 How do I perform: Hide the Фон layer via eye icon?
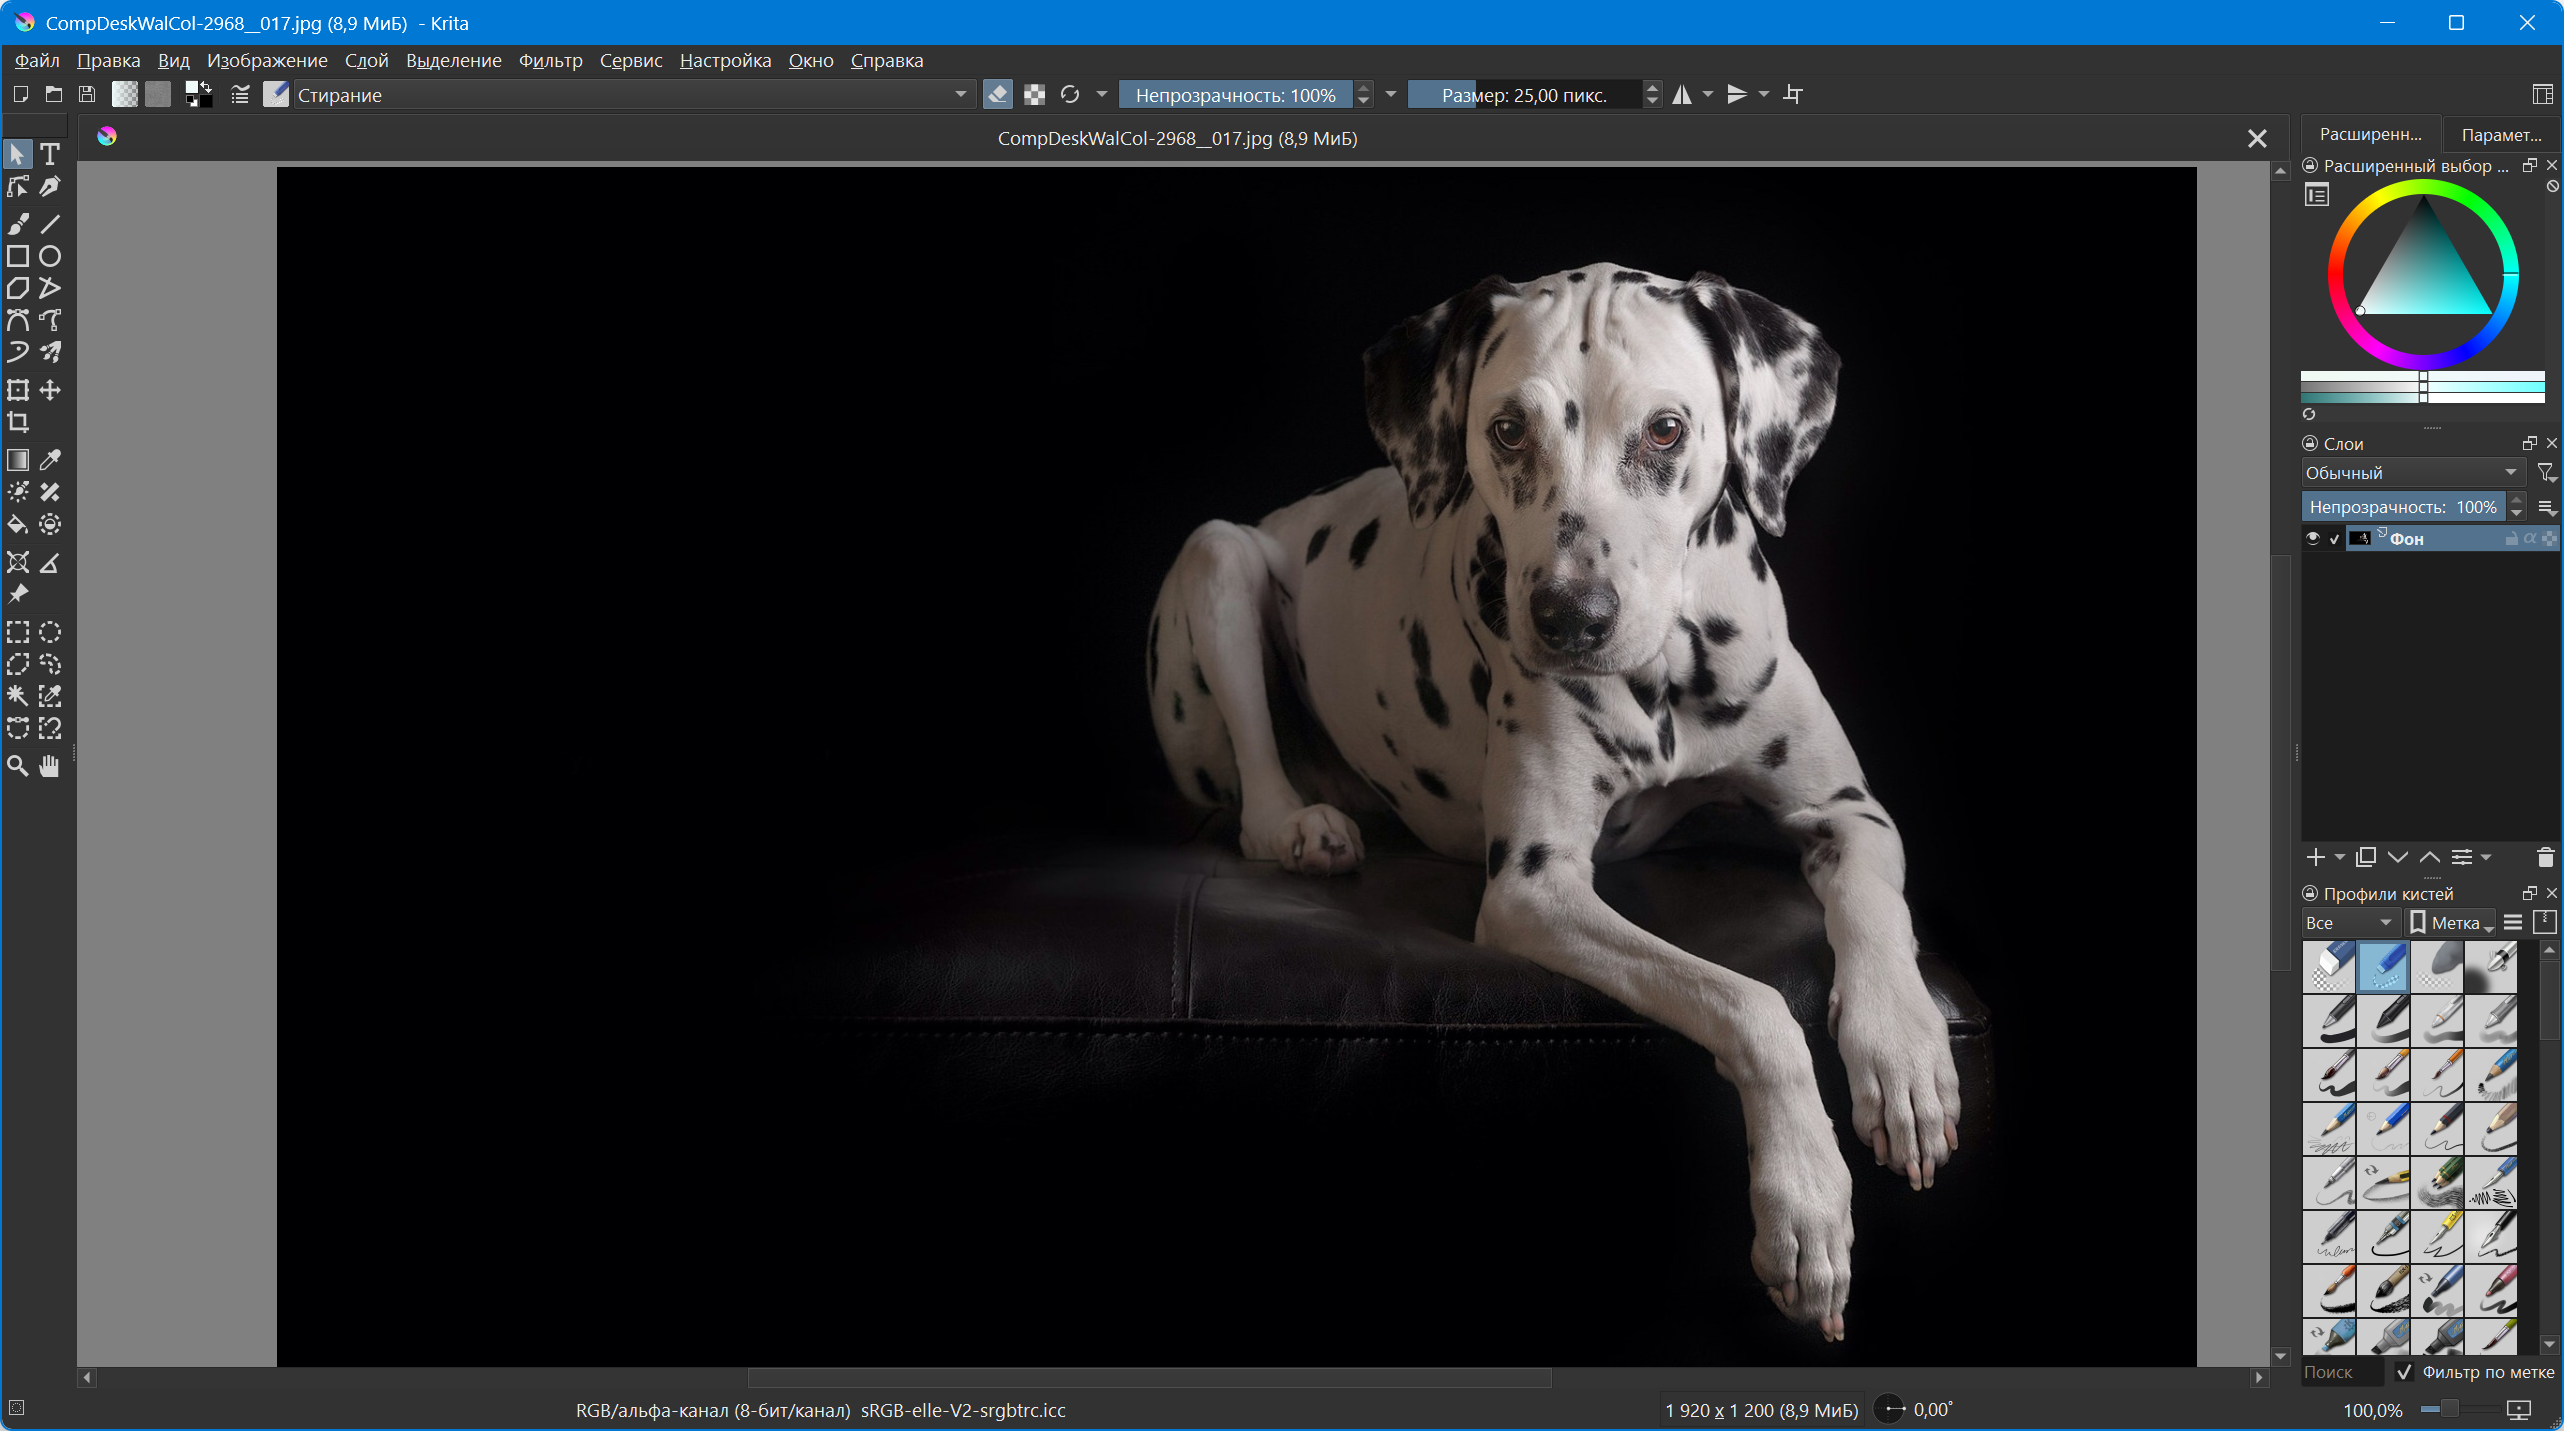(x=2312, y=538)
